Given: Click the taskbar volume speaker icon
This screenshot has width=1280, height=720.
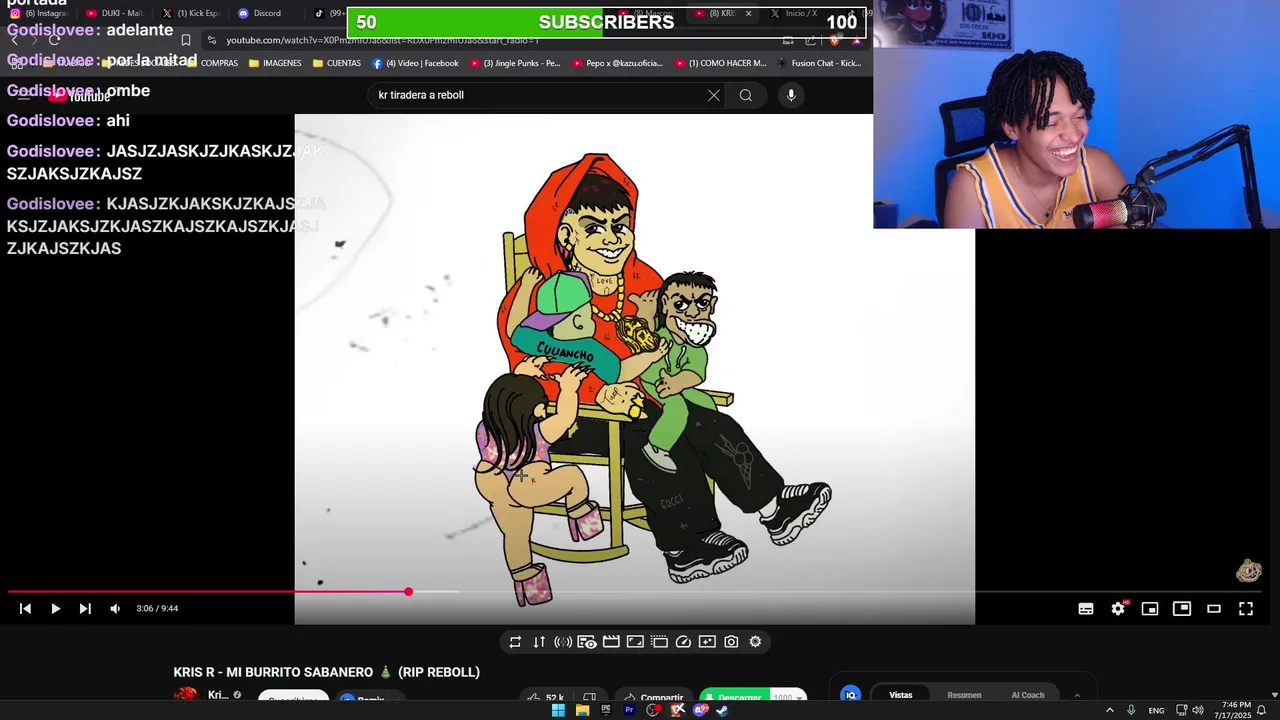Looking at the screenshot, I should tap(1198, 710).
